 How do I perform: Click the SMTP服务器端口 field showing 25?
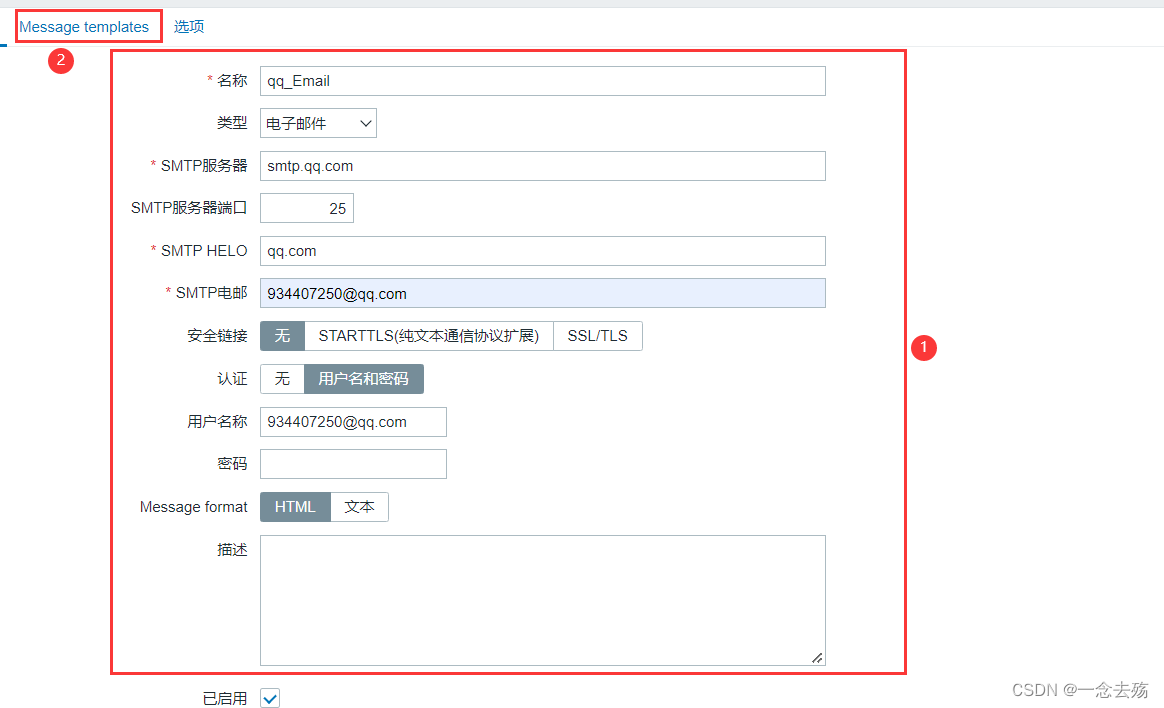coord(307,209)
